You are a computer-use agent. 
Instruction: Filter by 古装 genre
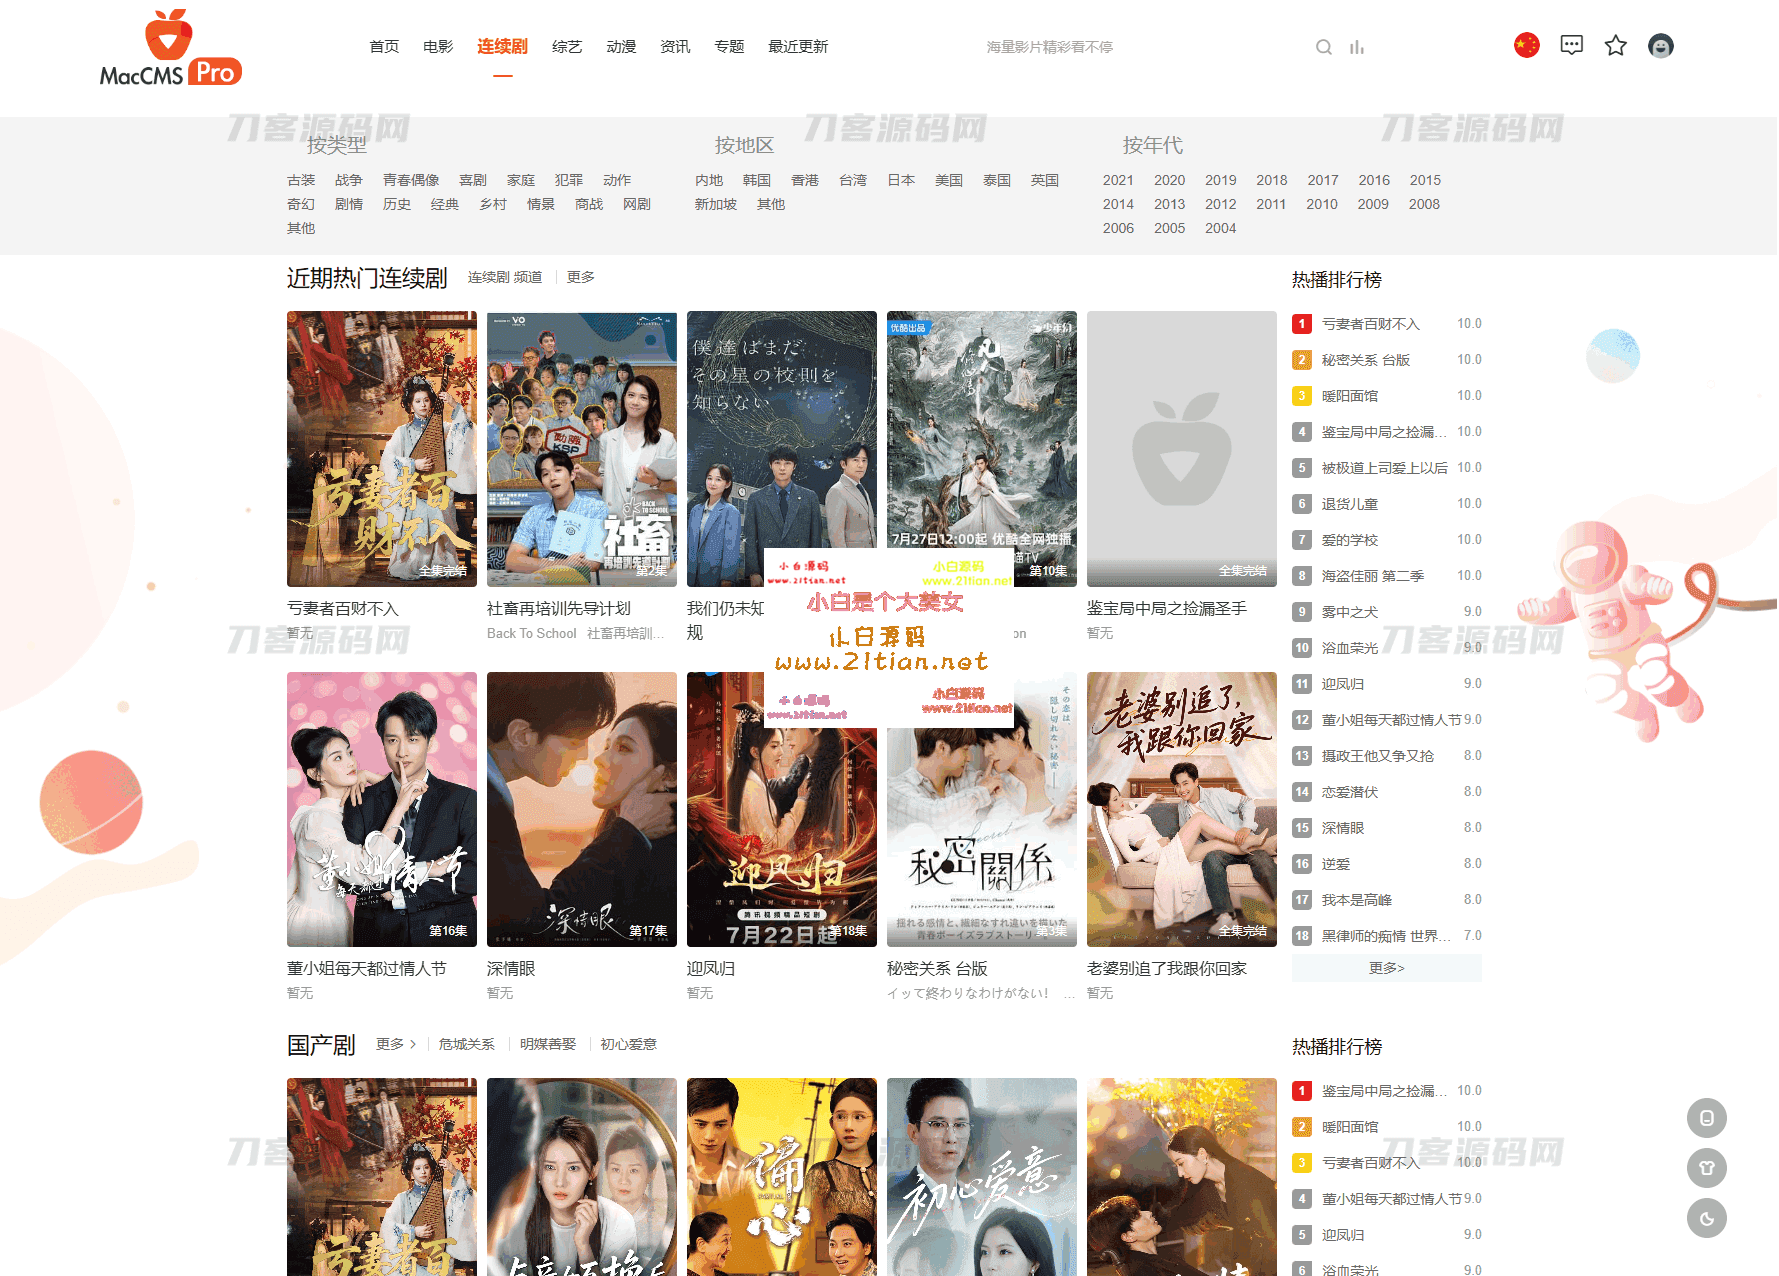coord(301,180)
